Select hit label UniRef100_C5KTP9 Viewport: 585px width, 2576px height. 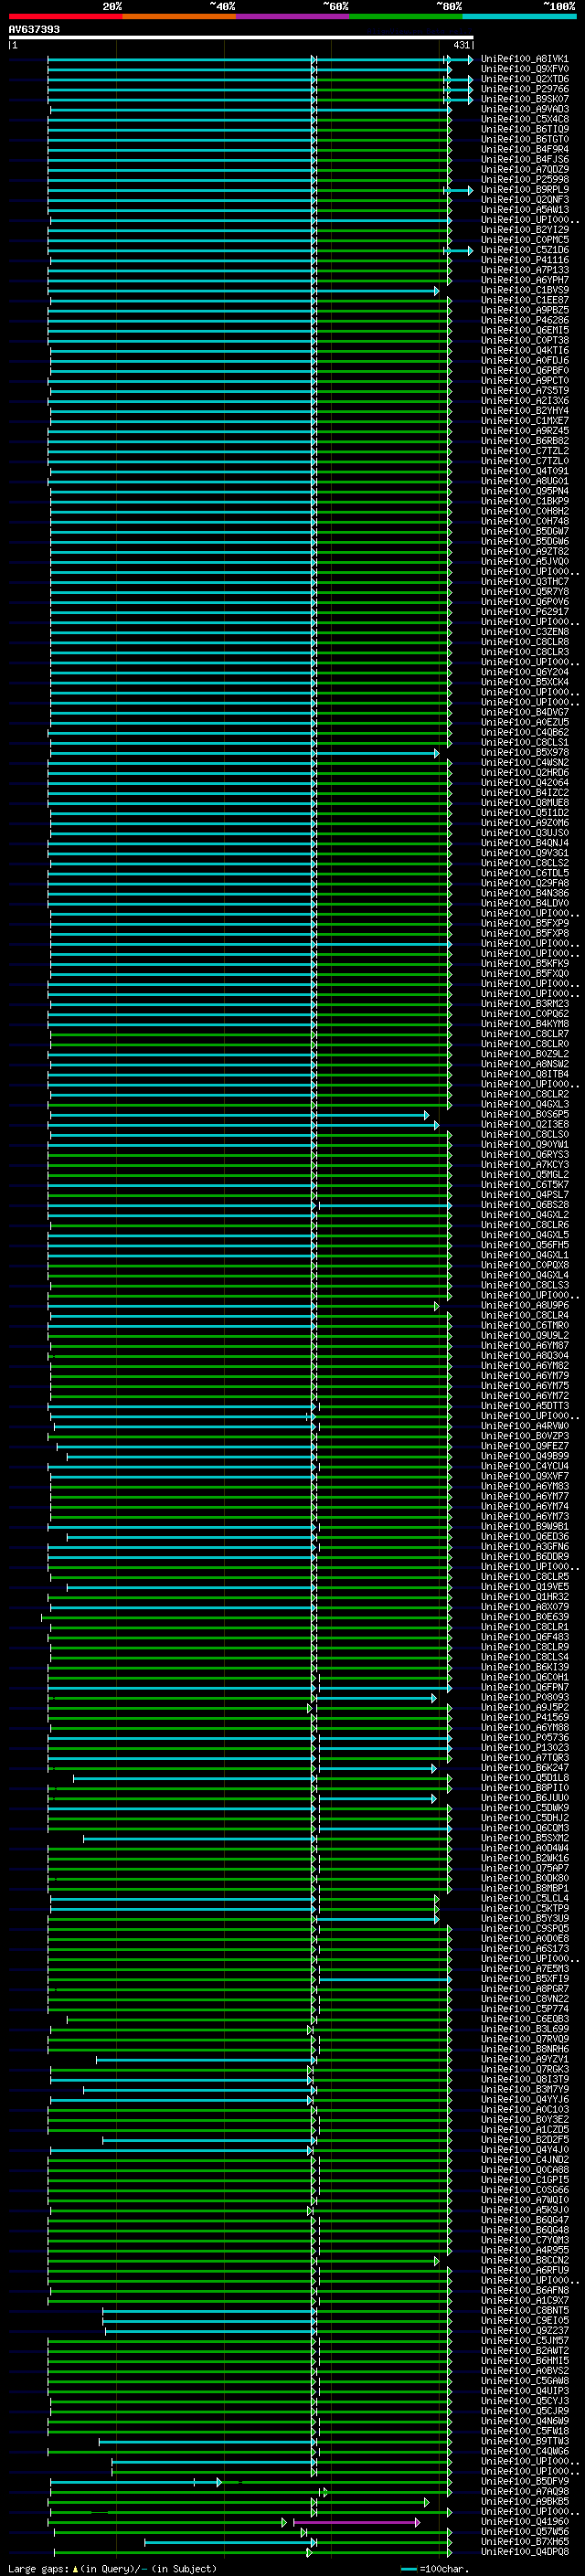pyautogui.click(x=524, y=1908)
